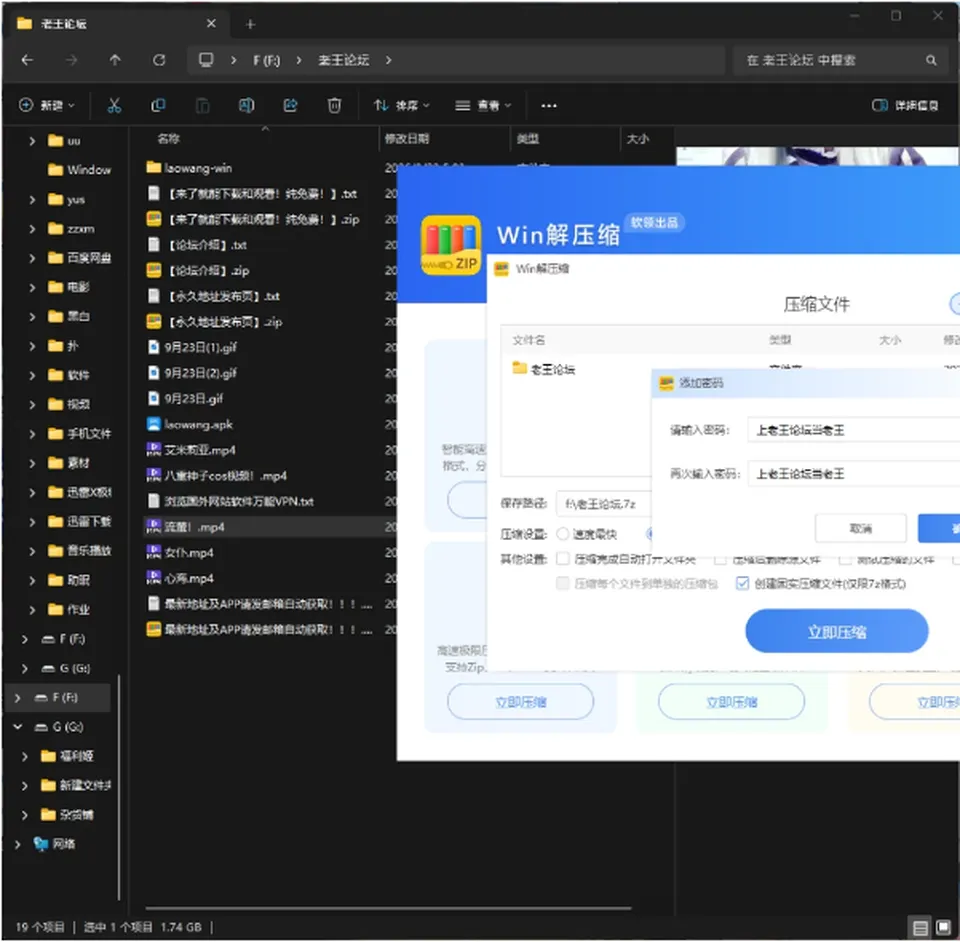Click the blue-outlined 立即压缩 card button
The height and width of the screenshot is (942, 960).
click(520, 702)
